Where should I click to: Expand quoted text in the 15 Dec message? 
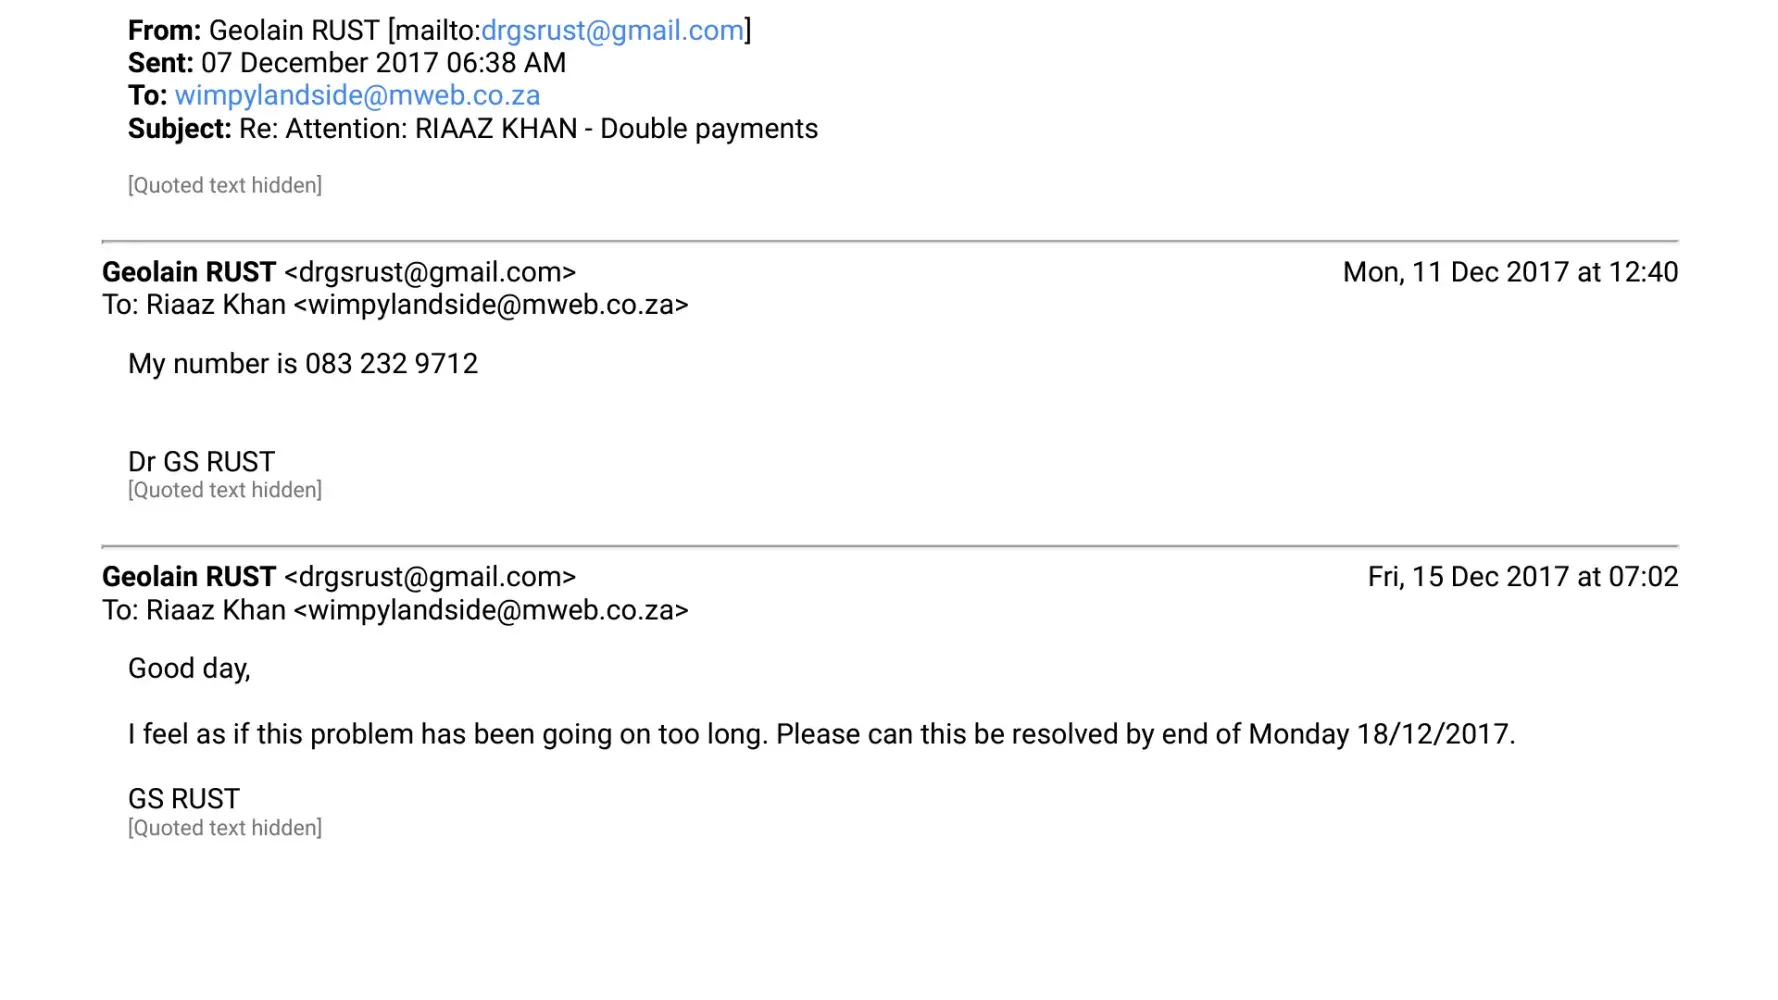[x=225, y=829]
